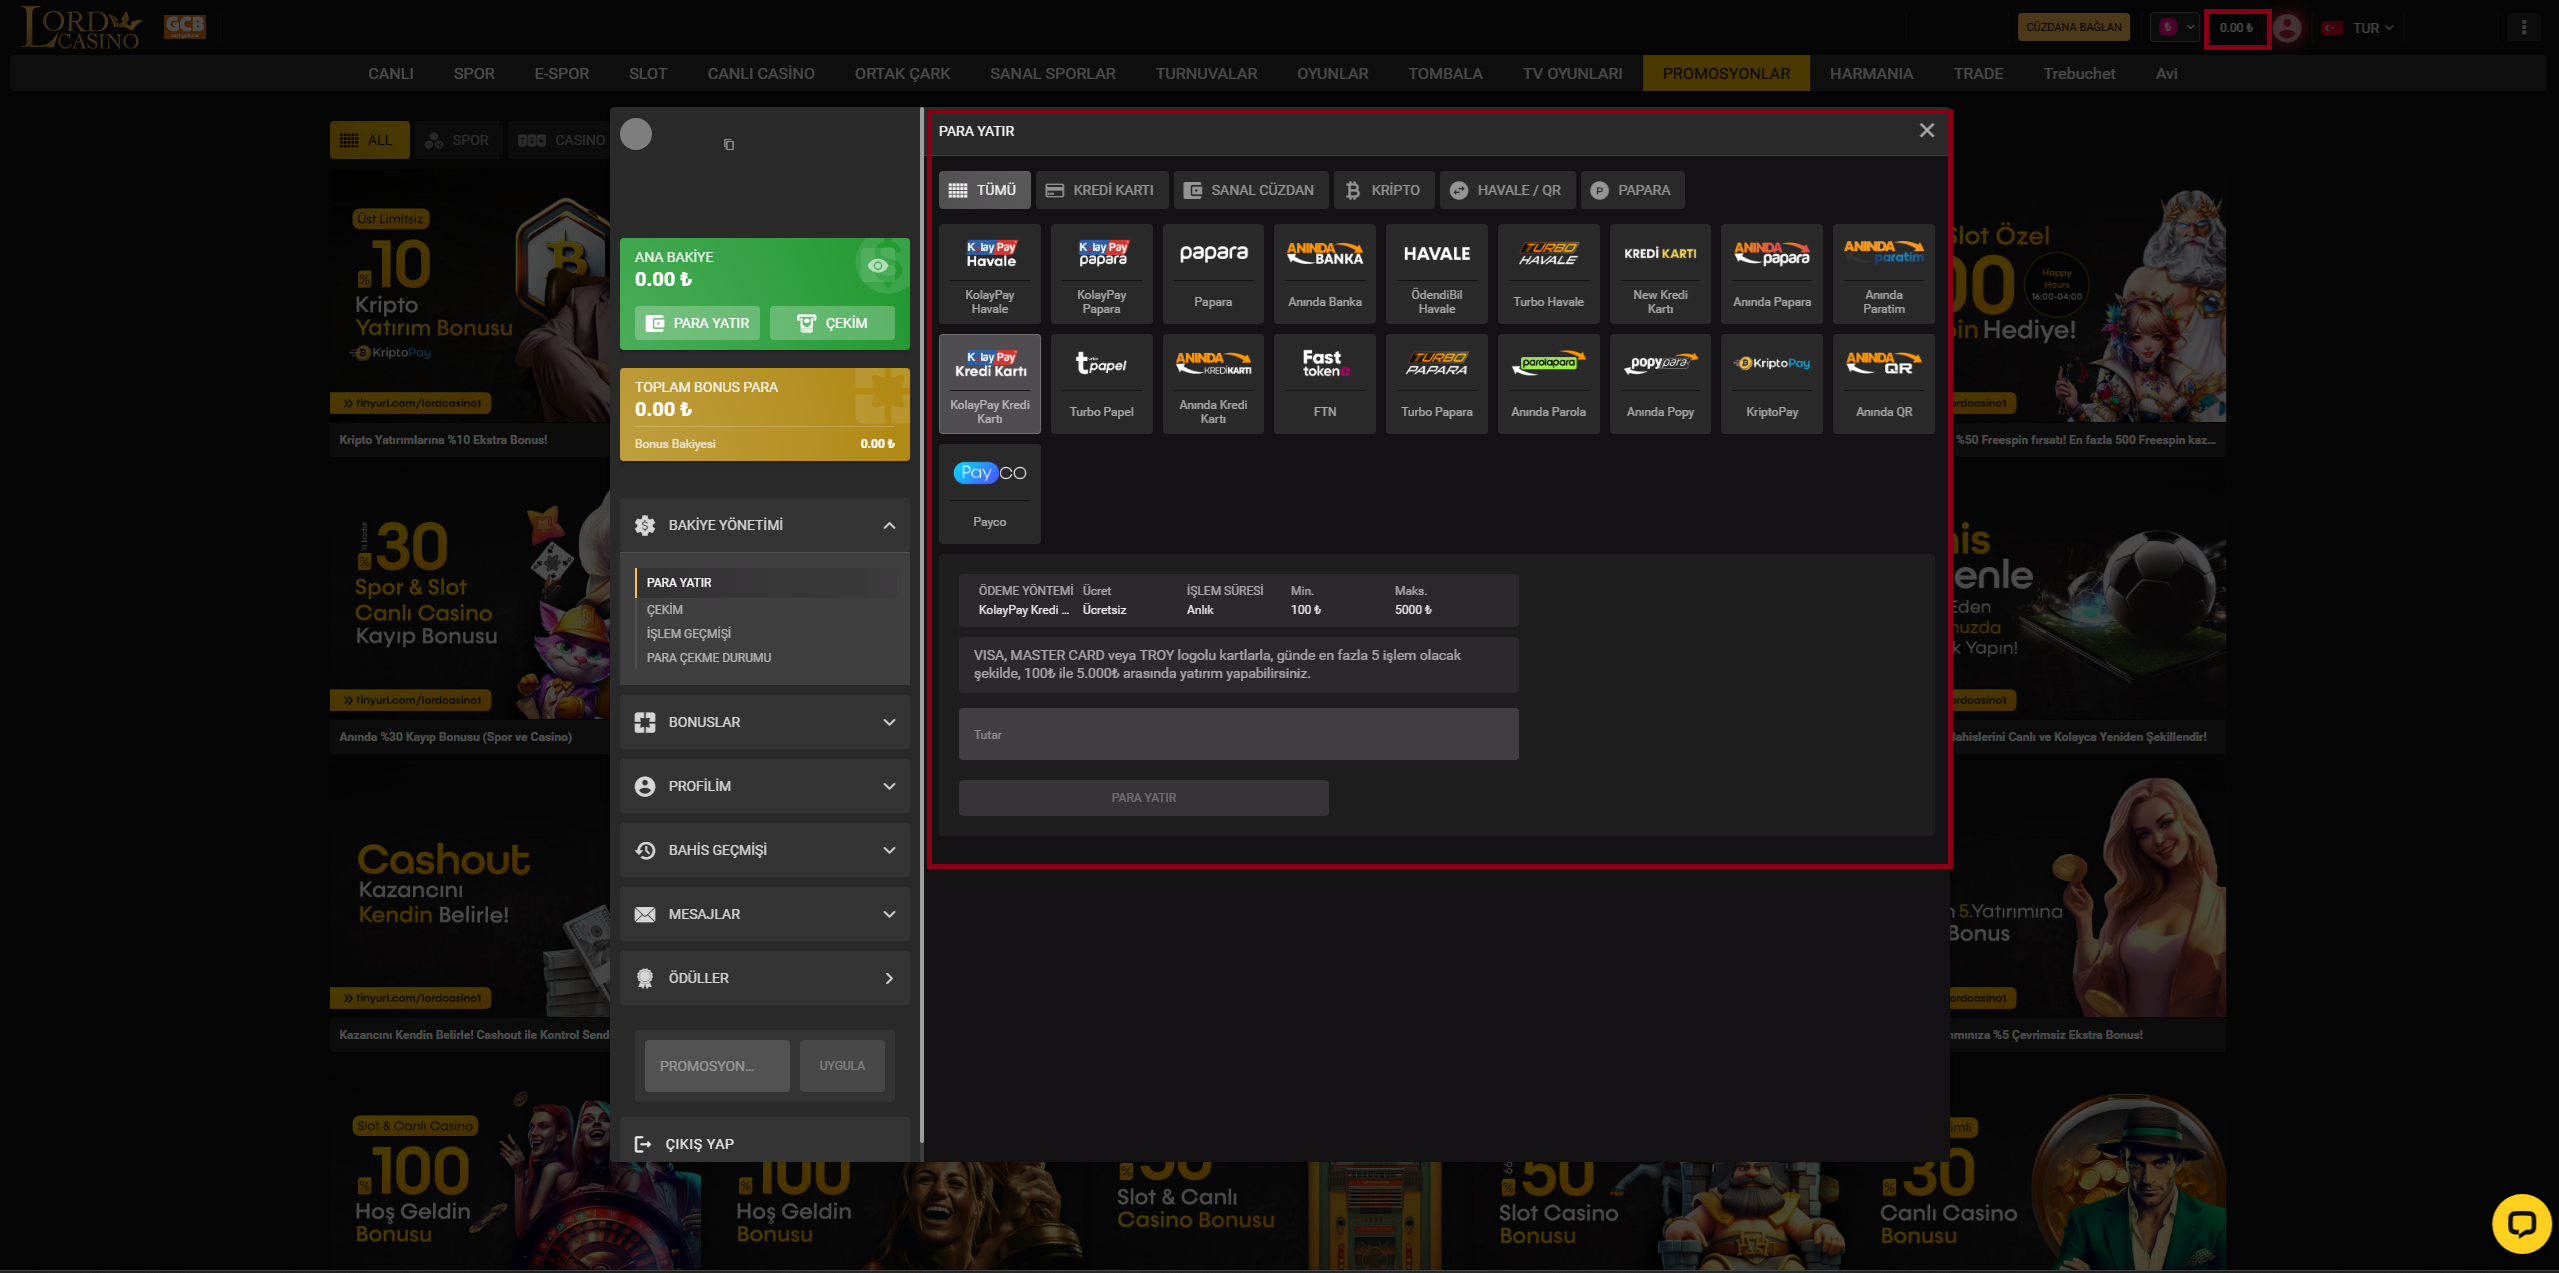This screenshot has height=1273, width=2559.
Task: Collapse the Bakiye Yönetimi section
Action: (x=765, y=525)
